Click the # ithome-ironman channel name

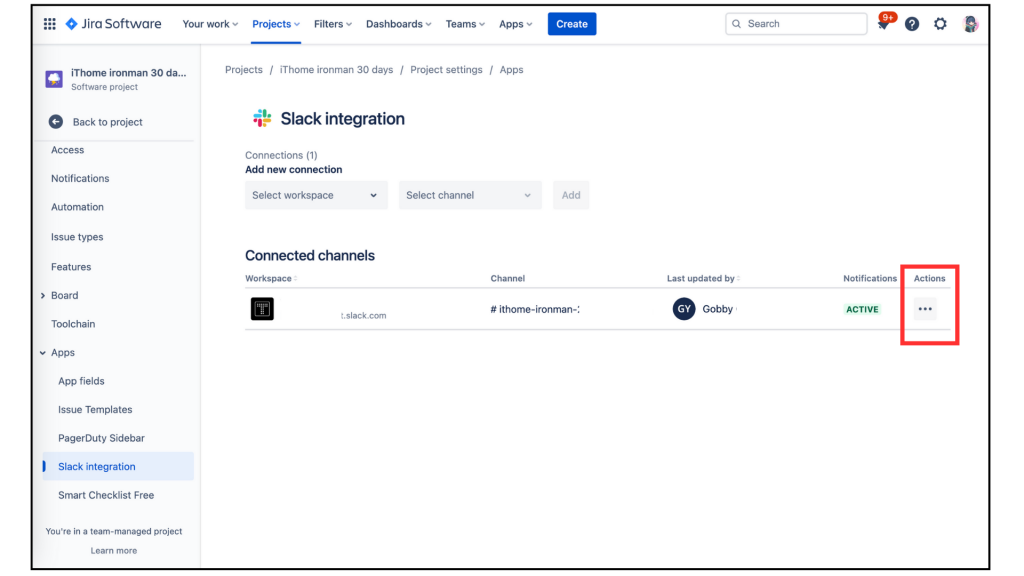[x=535, y=310]
